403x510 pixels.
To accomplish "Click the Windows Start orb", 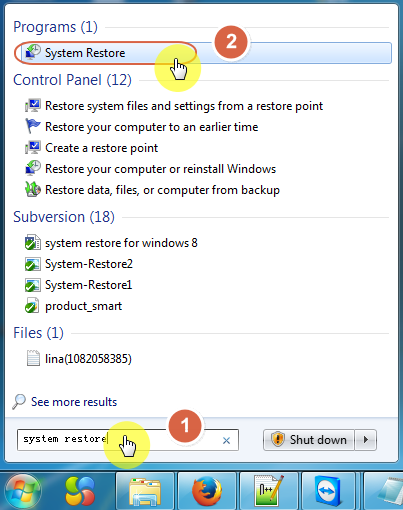I will 23,491.
